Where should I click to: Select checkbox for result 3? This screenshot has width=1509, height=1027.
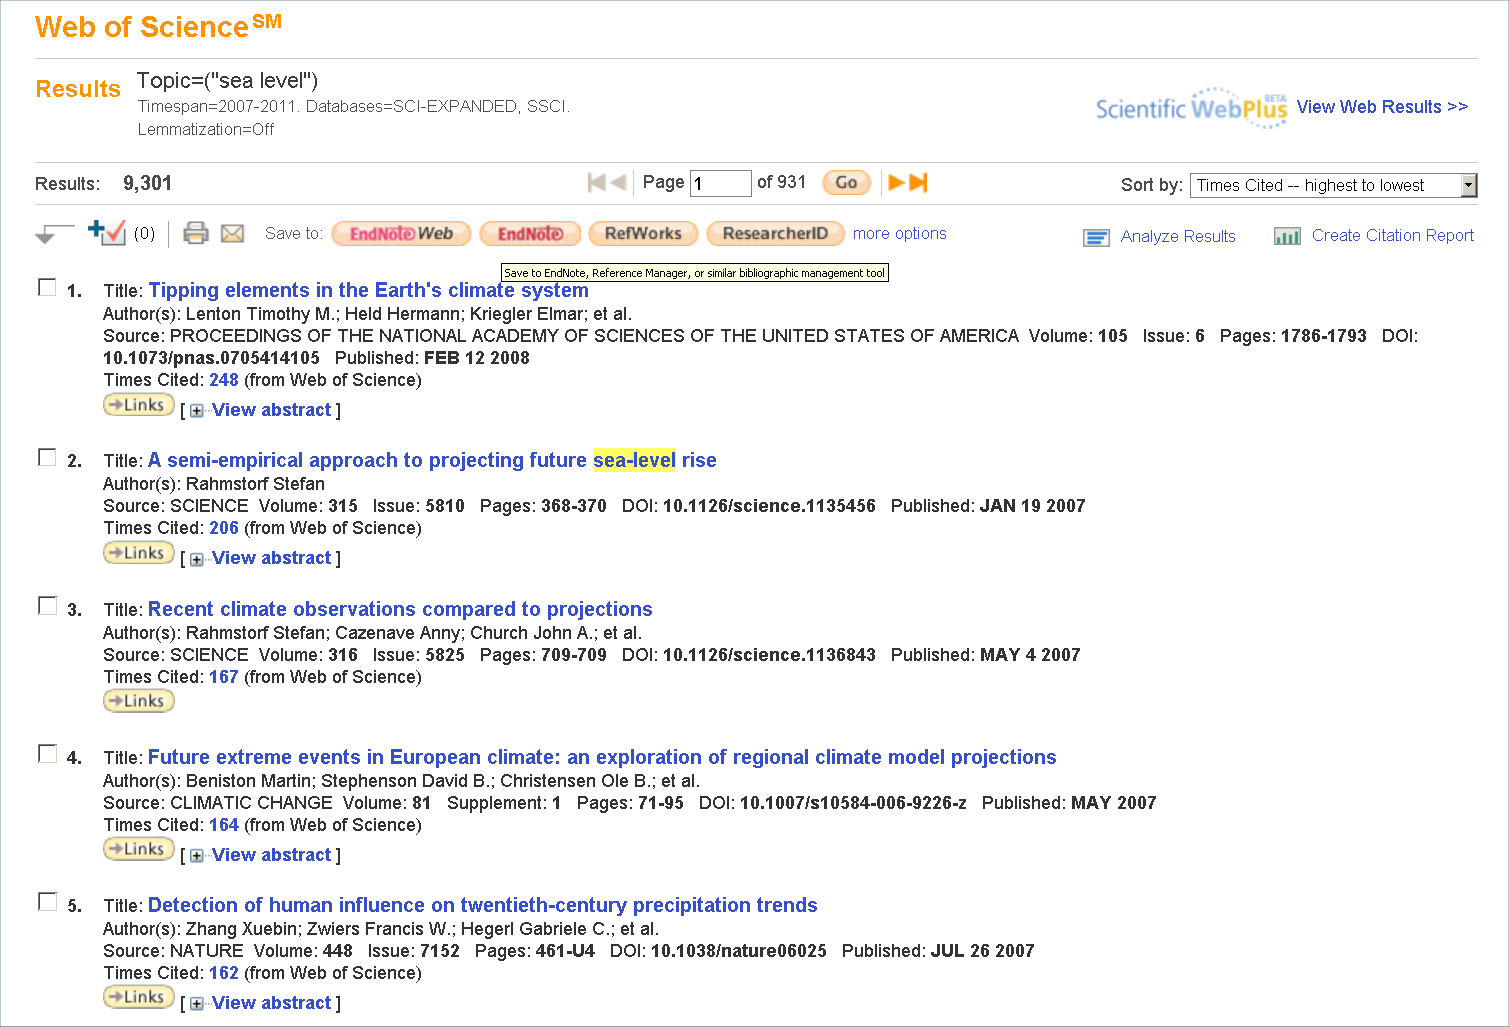click(47, 606)
